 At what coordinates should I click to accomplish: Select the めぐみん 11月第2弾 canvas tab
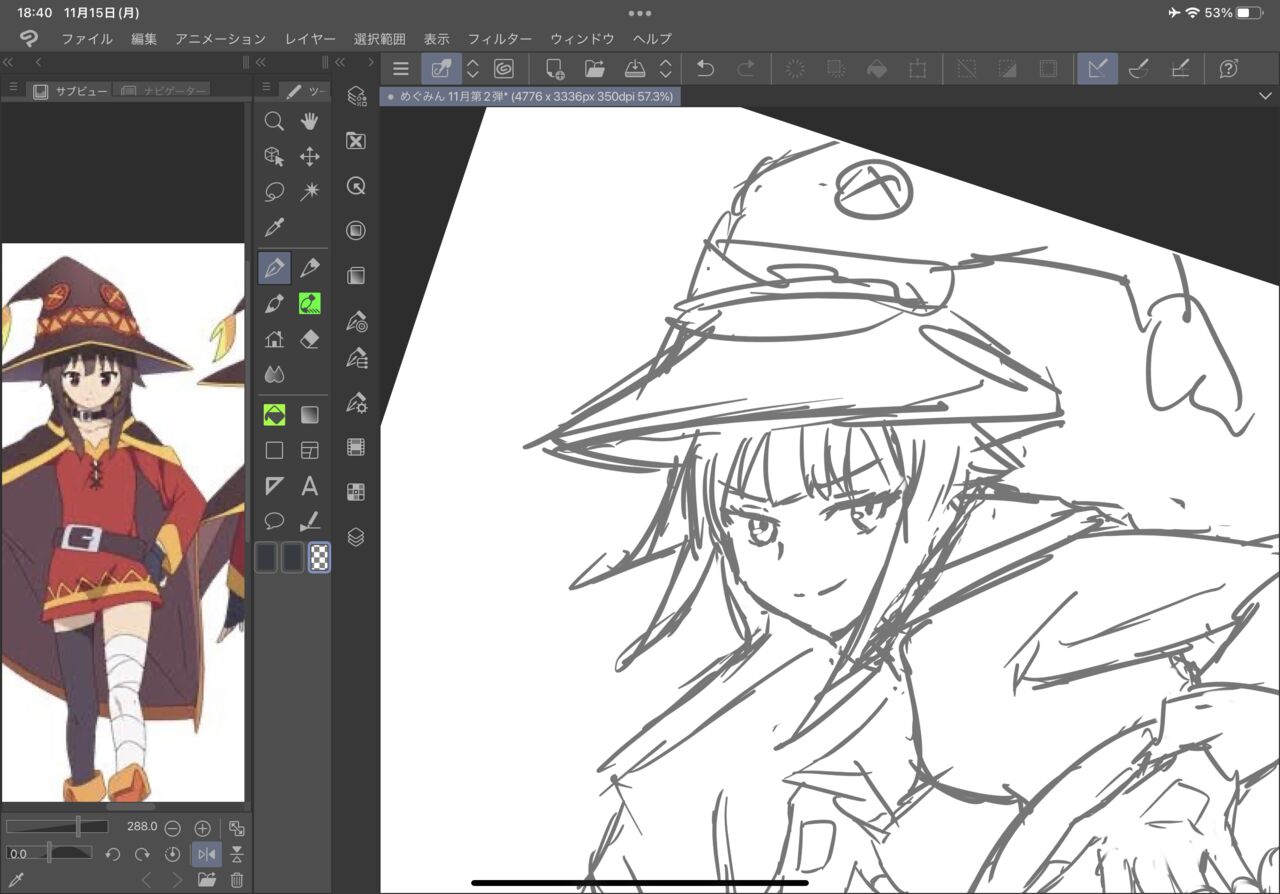(x=531, y=97)
